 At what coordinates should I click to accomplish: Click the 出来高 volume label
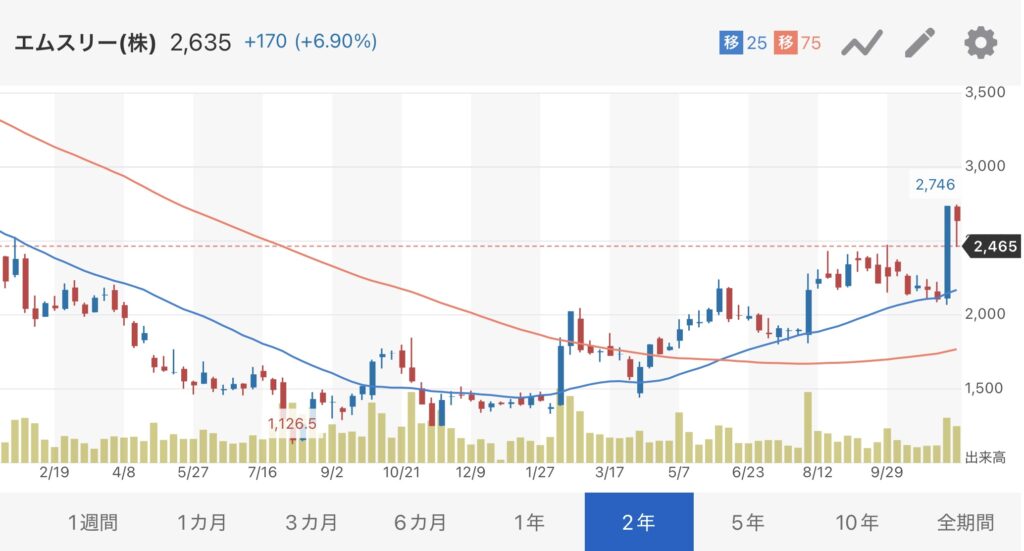pyautogui.click(x=984, y=457)
